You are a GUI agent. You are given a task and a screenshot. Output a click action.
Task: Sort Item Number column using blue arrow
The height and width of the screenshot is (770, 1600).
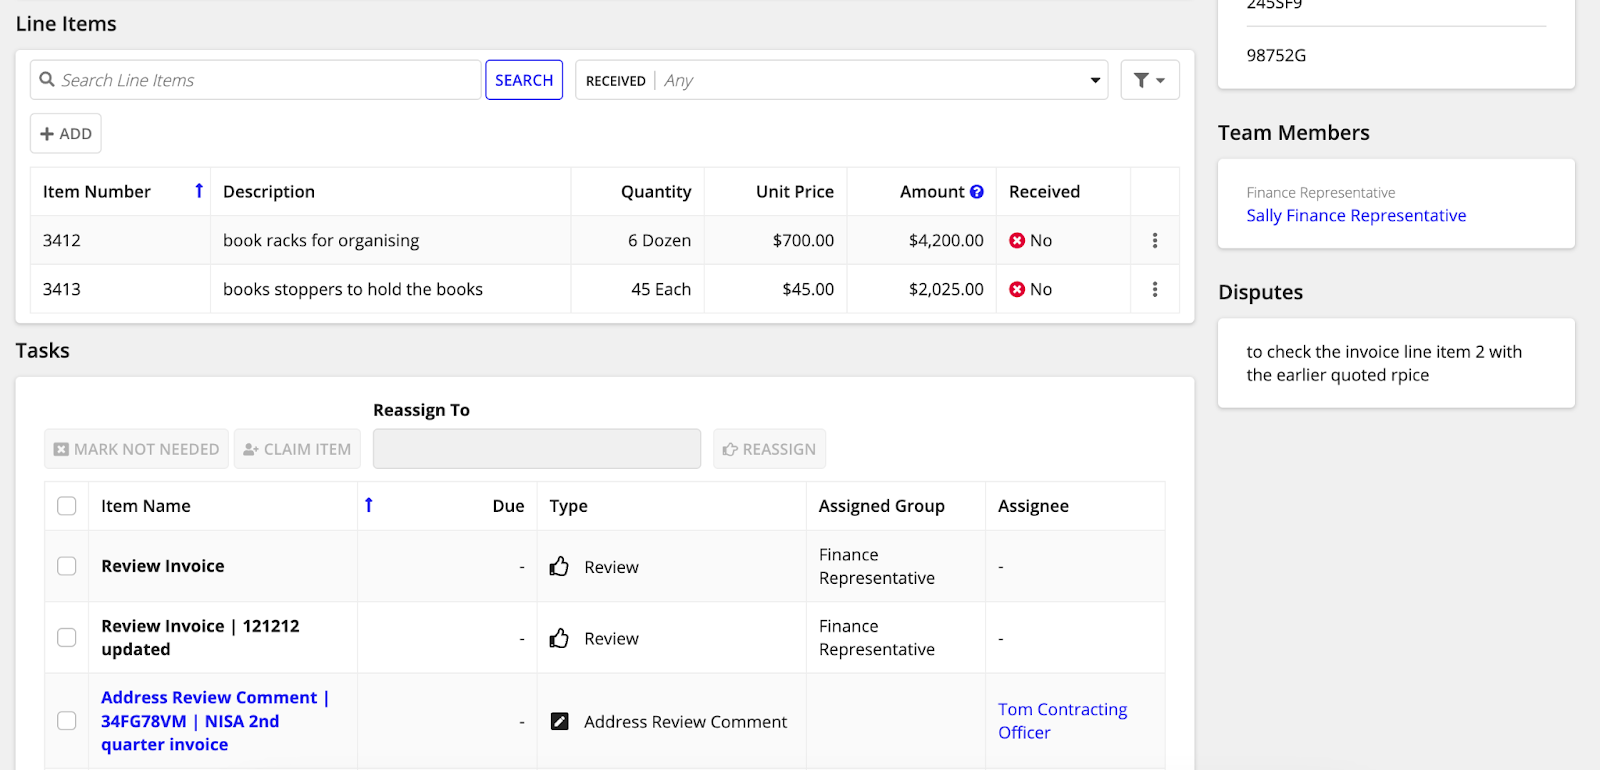coord(199,191)
